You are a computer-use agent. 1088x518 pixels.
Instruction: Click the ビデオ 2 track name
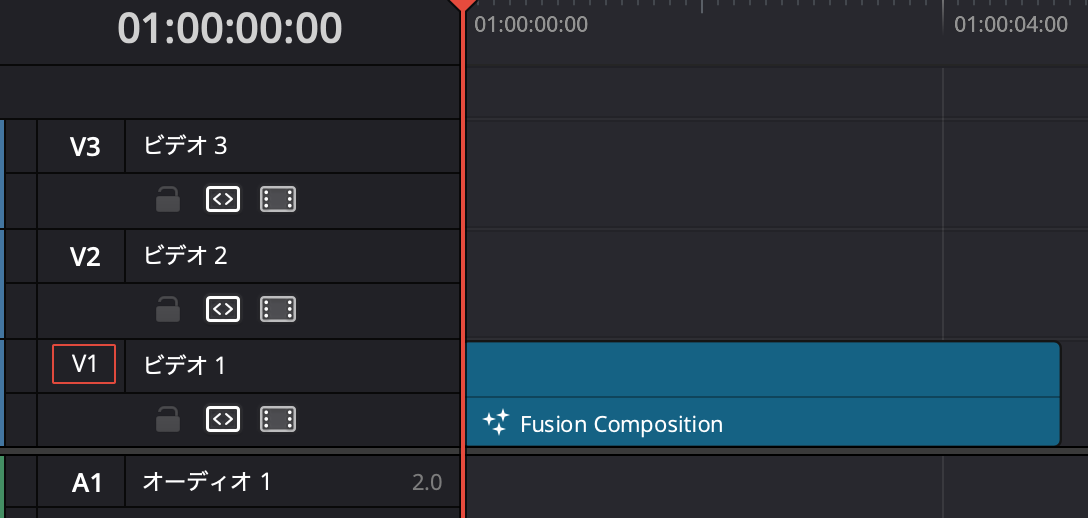pyautogui.click(x=186, y=256)
